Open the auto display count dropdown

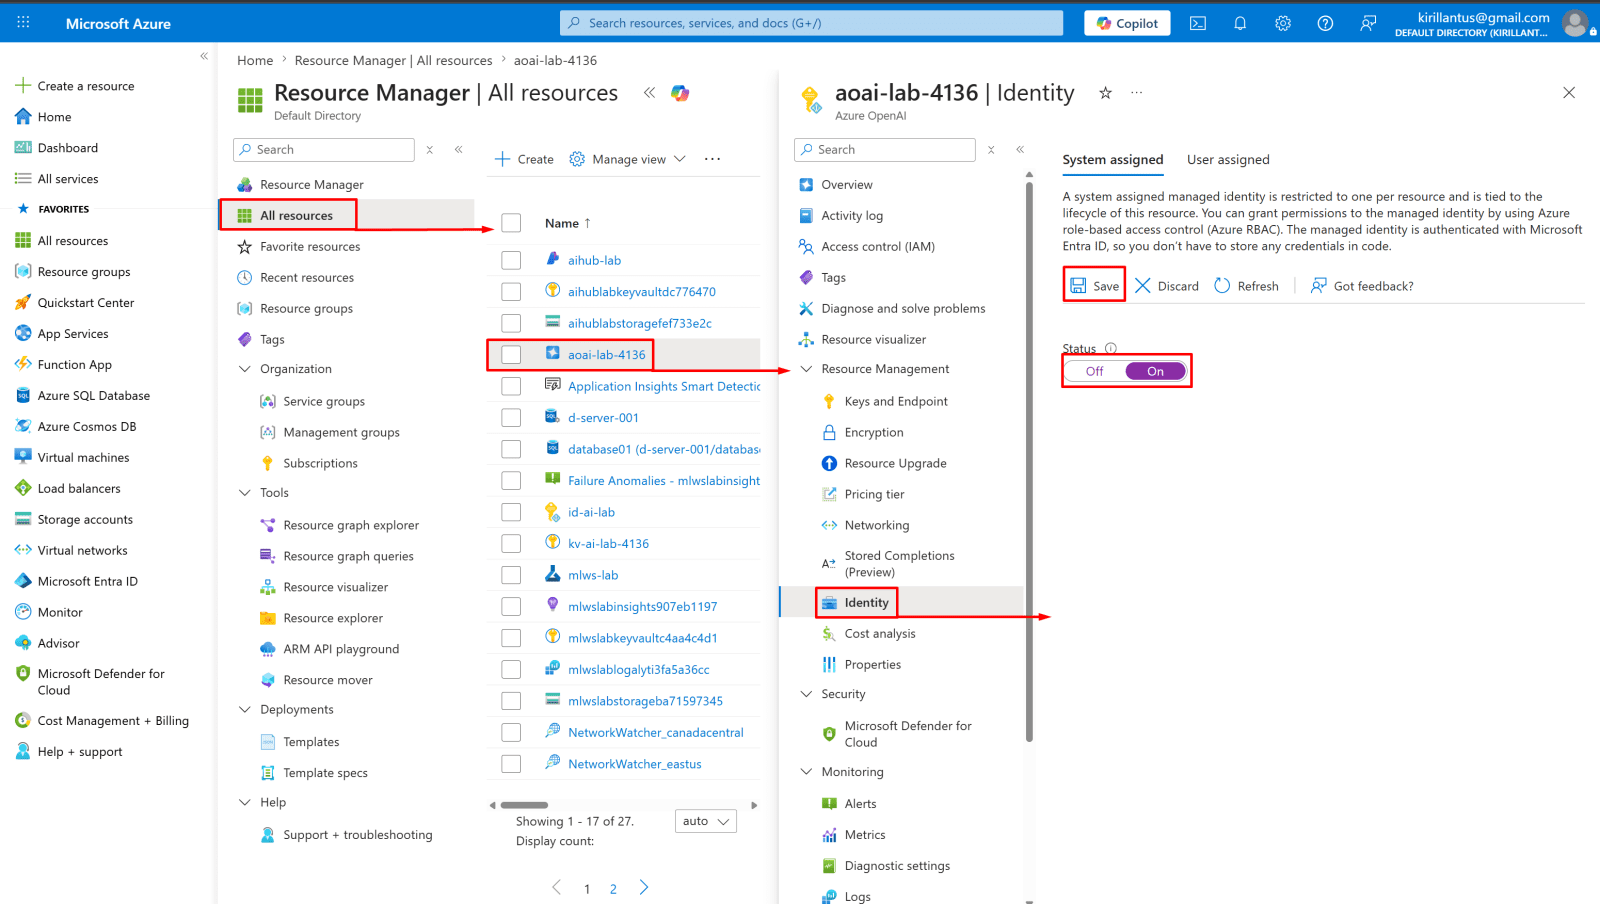(x=706, y=821)
